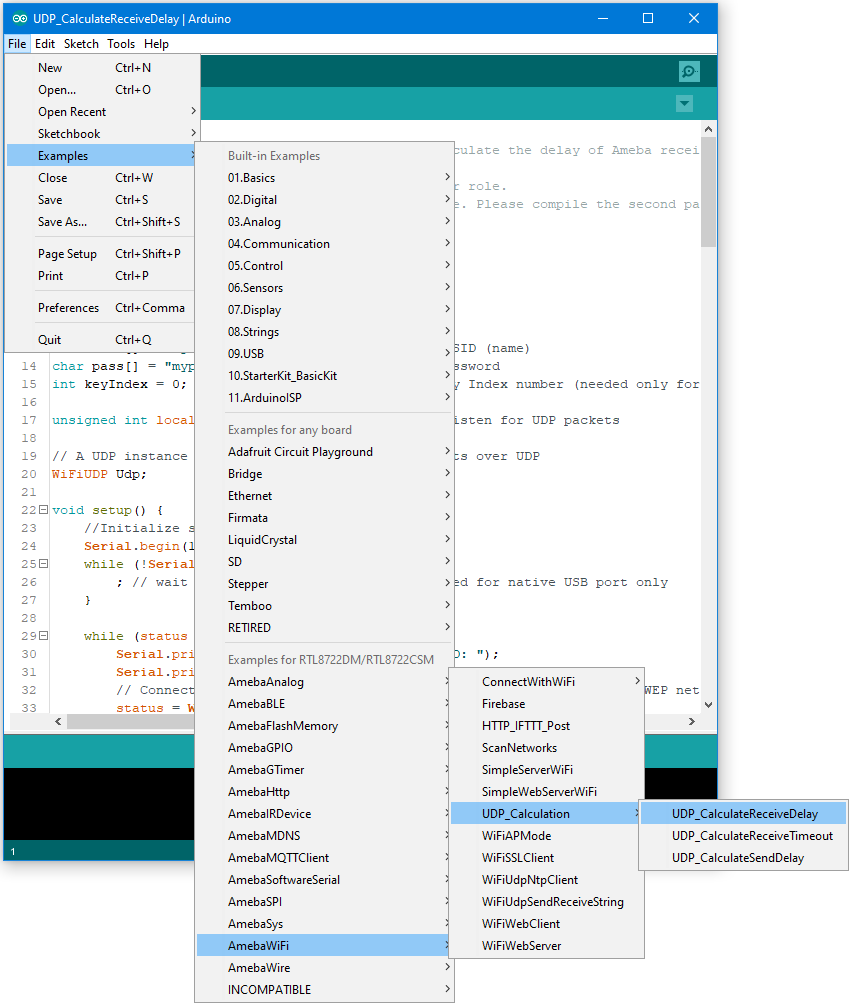Select Print in File menu

point(101,275)
